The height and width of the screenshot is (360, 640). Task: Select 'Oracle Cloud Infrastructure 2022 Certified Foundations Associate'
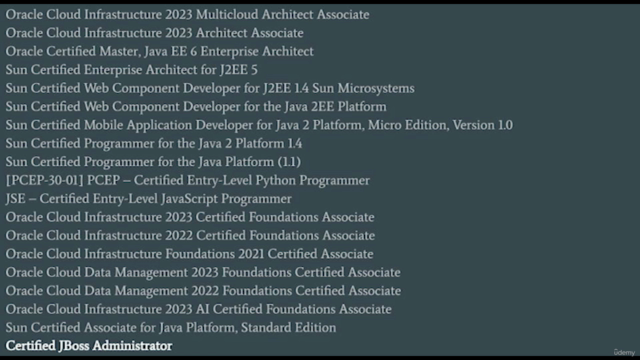[x=190, y=236]
